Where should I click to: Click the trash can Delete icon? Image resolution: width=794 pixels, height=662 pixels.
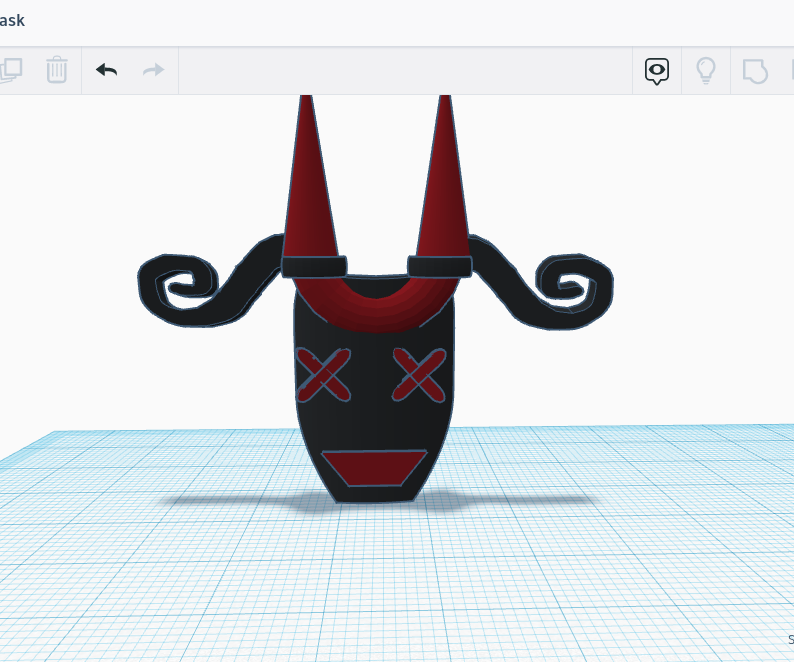[57, 70]
